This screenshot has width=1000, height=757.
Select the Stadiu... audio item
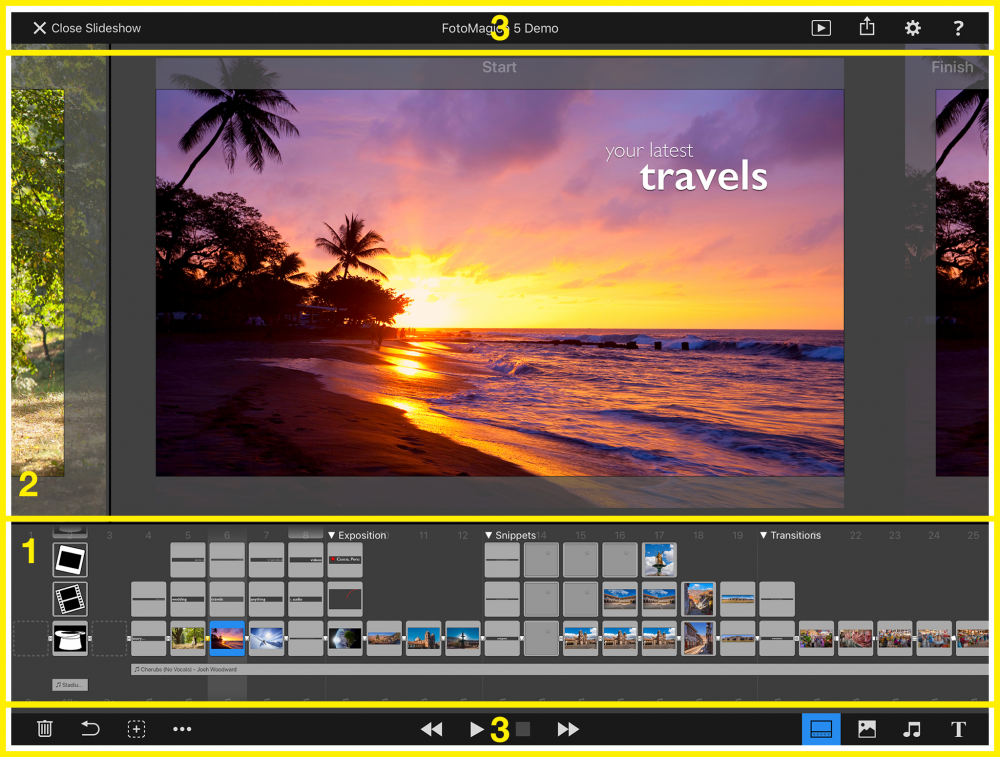point(70,685)
